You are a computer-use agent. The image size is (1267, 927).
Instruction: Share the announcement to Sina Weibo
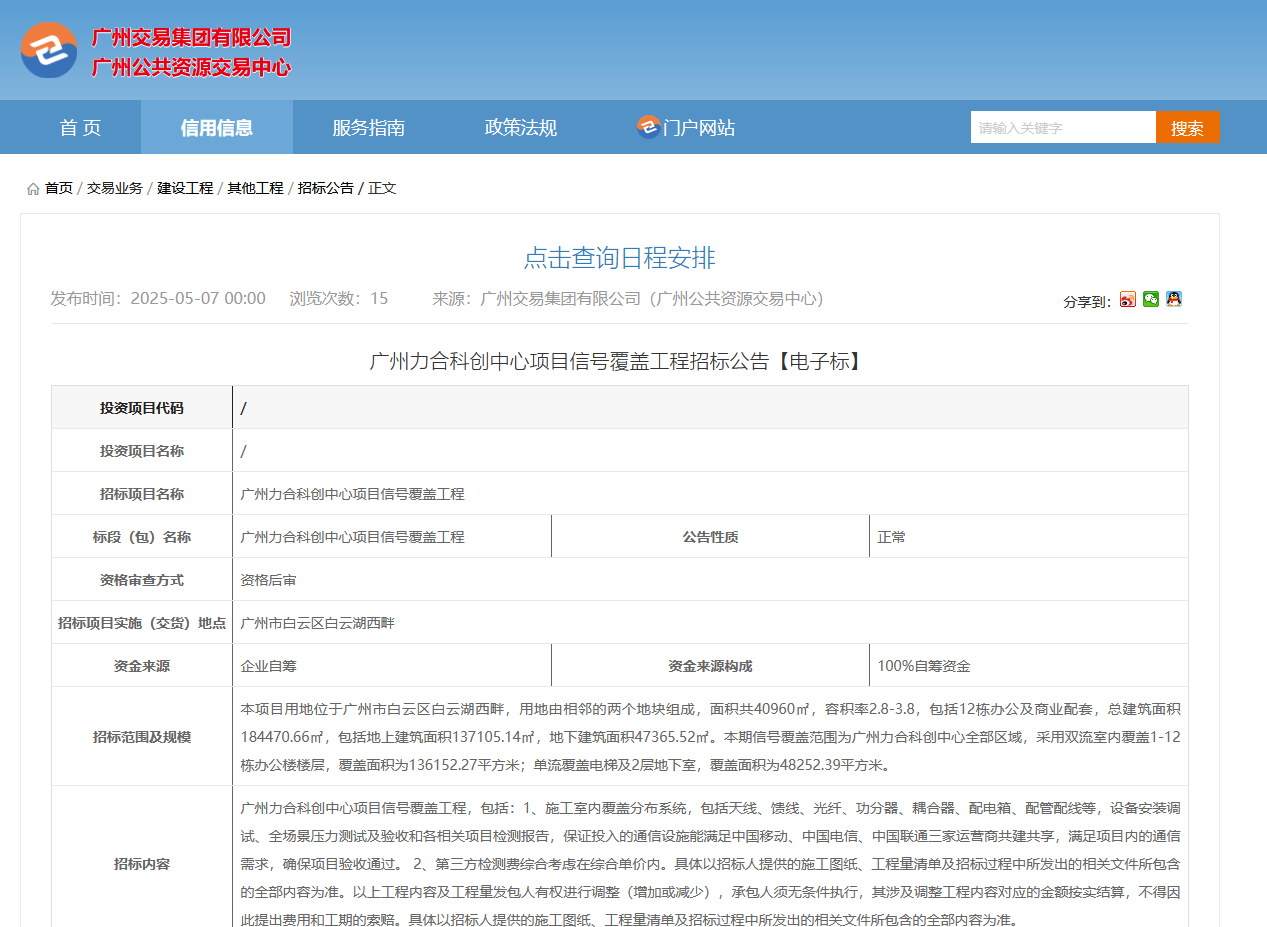click(x=1127, y=299)
